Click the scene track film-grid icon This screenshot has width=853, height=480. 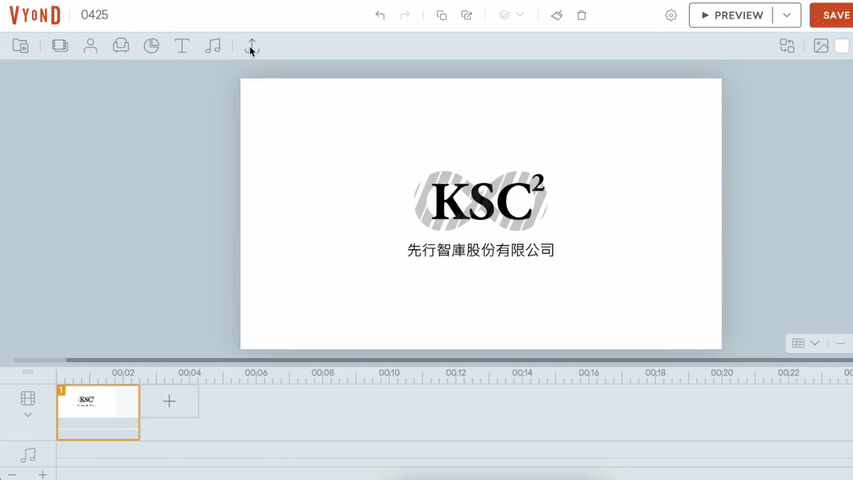28,398
